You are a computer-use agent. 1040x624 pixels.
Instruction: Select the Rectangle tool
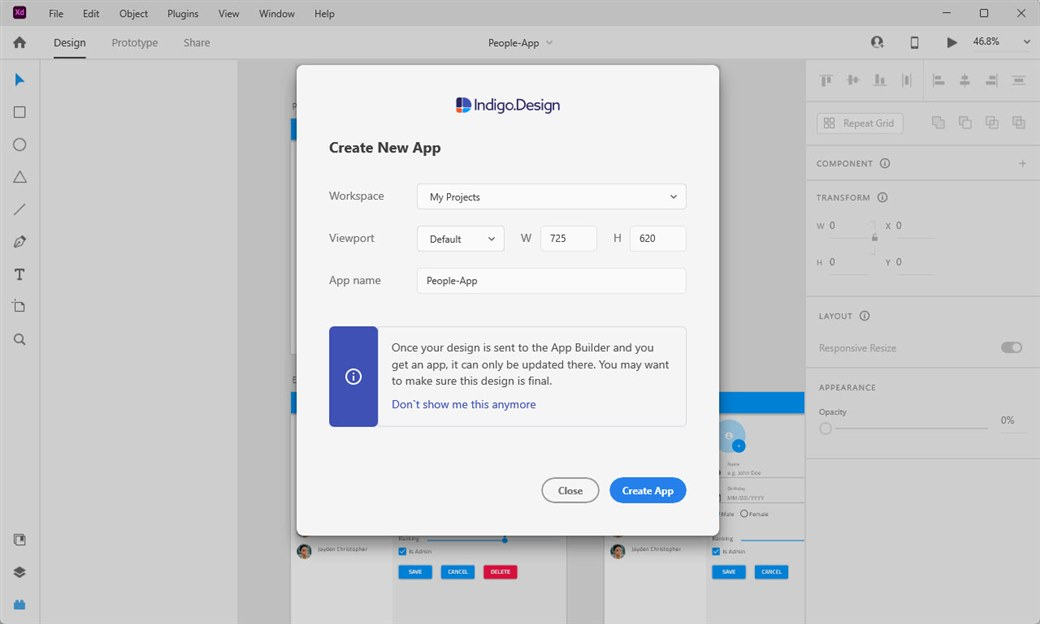[20, 112]
